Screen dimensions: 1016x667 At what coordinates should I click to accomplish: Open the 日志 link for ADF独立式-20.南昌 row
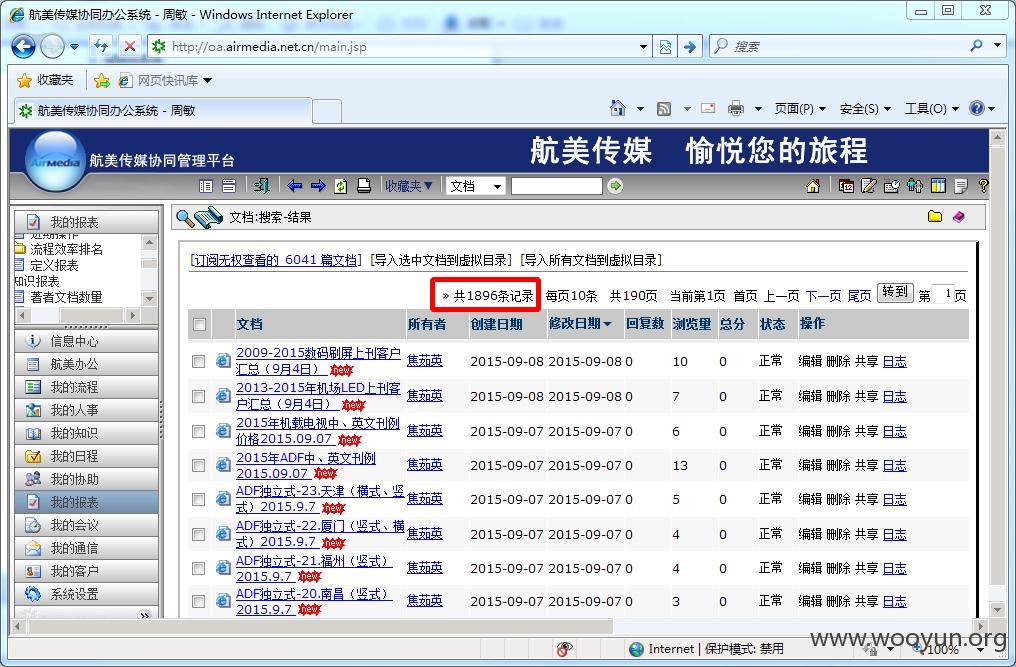click(x=894, y=602)
